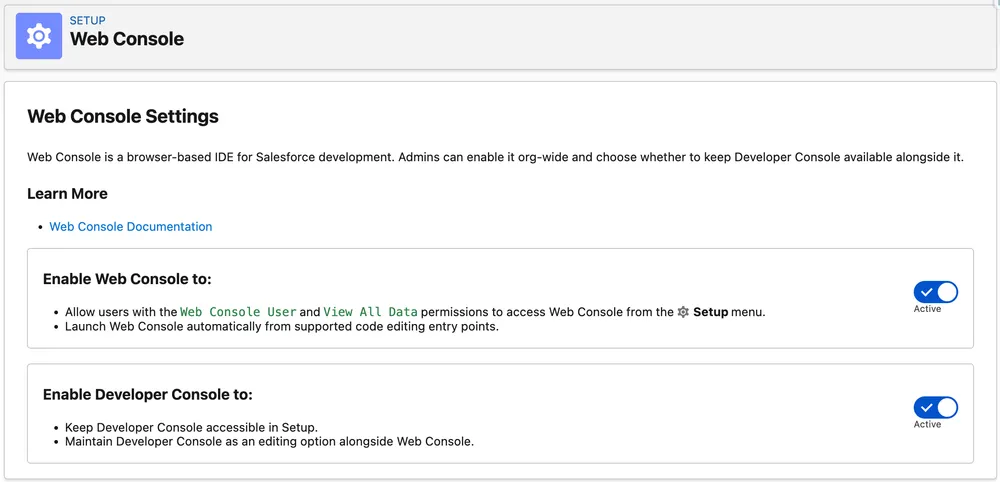Viewport: 1000px width, 482px height.
Task: Click the small gear icon before Setup menu
Action: [x=683, y=312]
